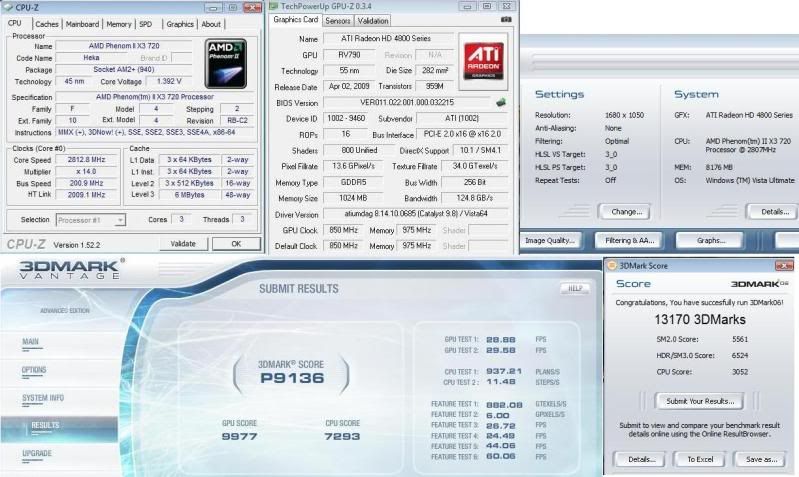
Task: Click the Help button in 3DMark Vantage
Action: pos(574,288)
